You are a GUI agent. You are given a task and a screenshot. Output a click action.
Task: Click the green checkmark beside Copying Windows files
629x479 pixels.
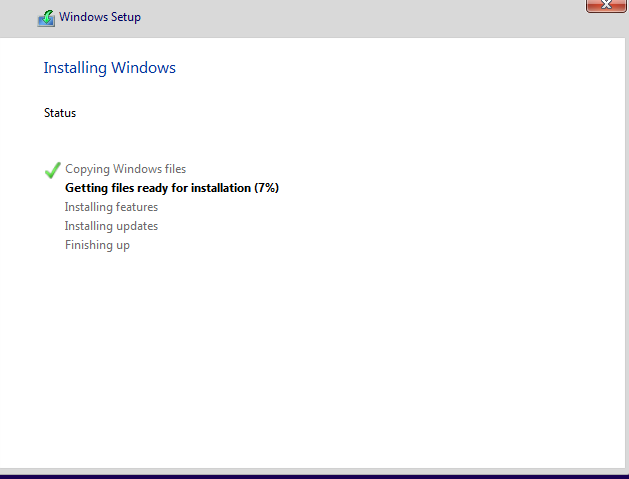click(53, 170)
